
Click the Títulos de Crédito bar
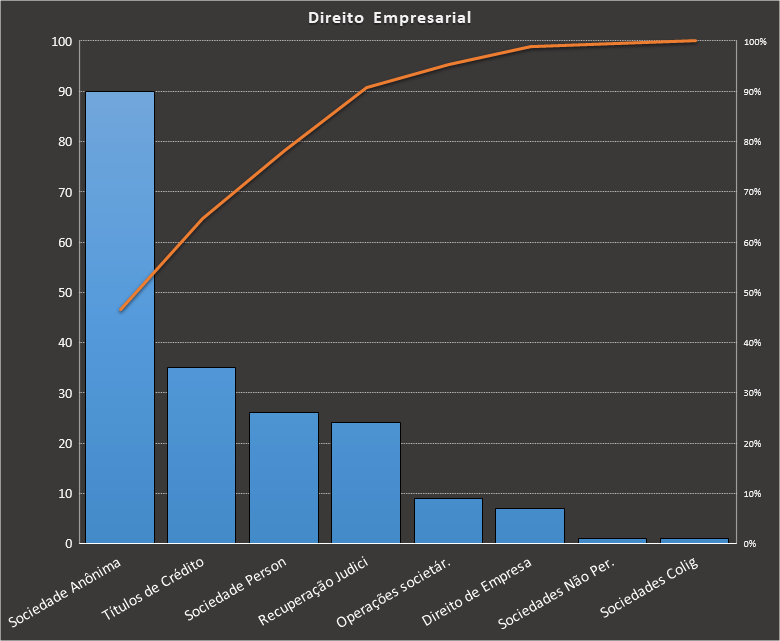tap(201, 455)
